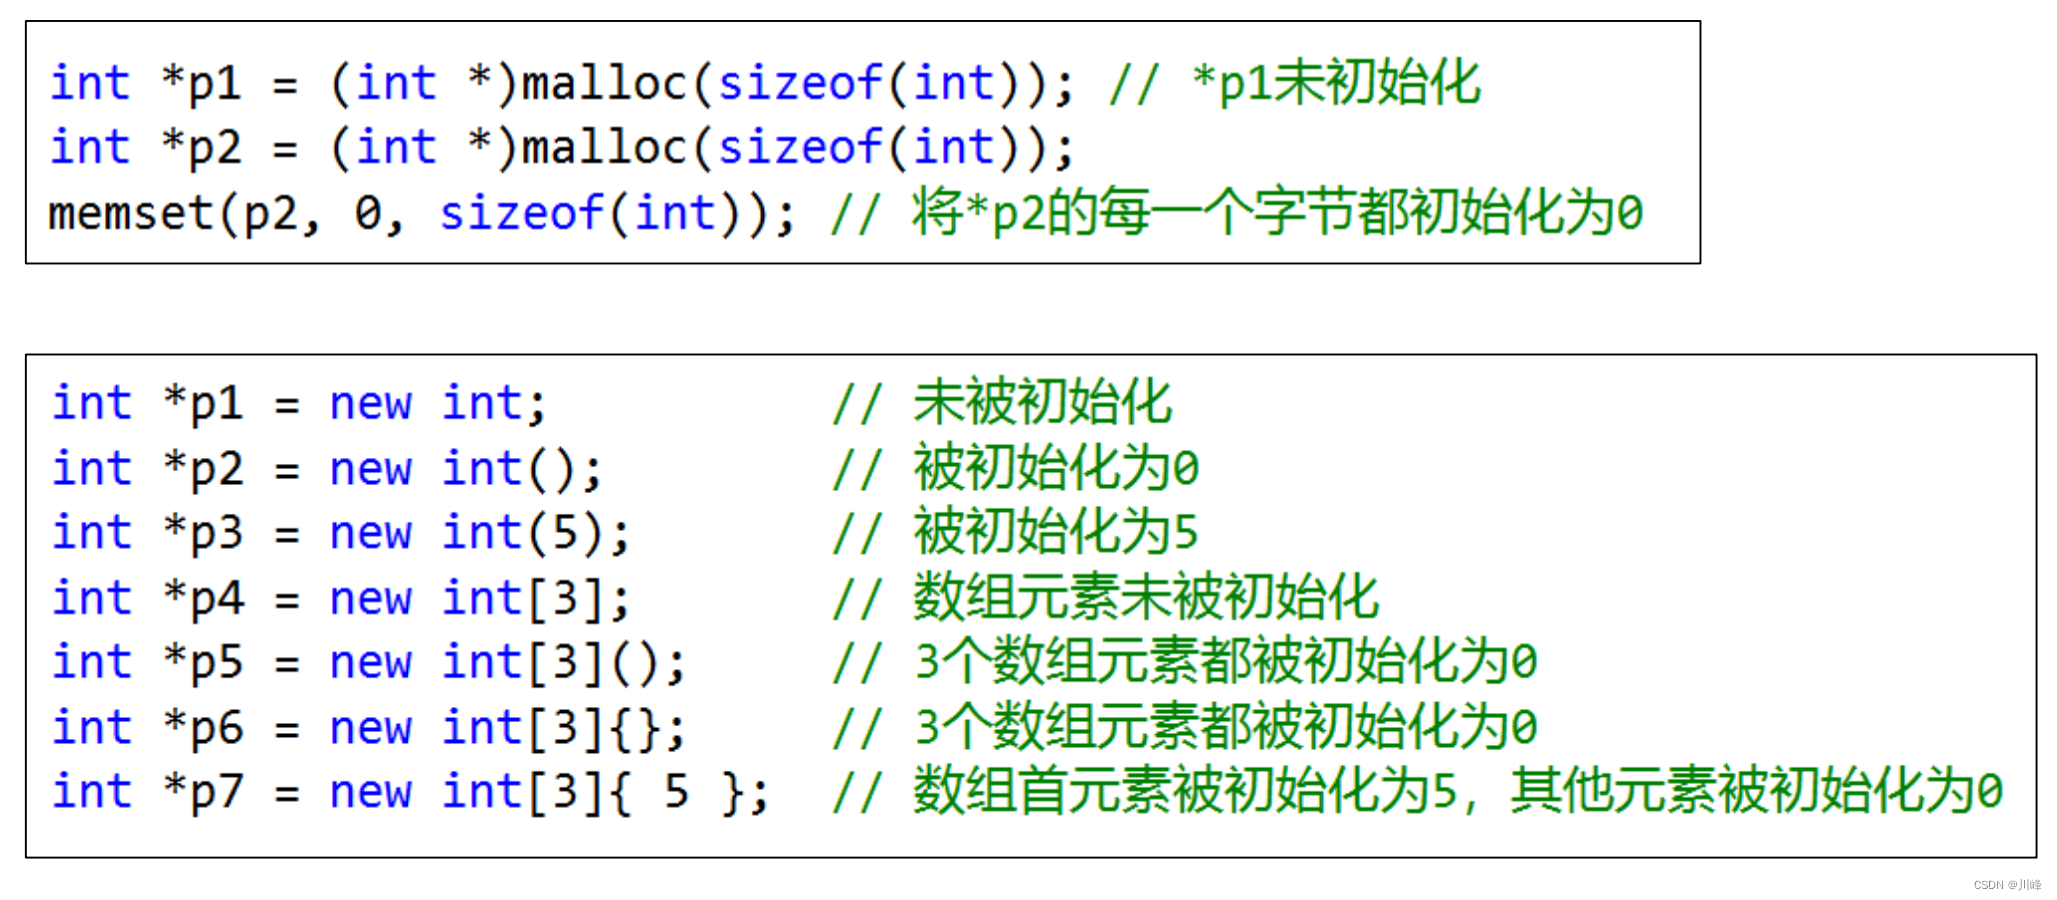2057x900 pixels.
Task: Click the code 'int *p5 = new int[3]();'
Action: point(369,662)
